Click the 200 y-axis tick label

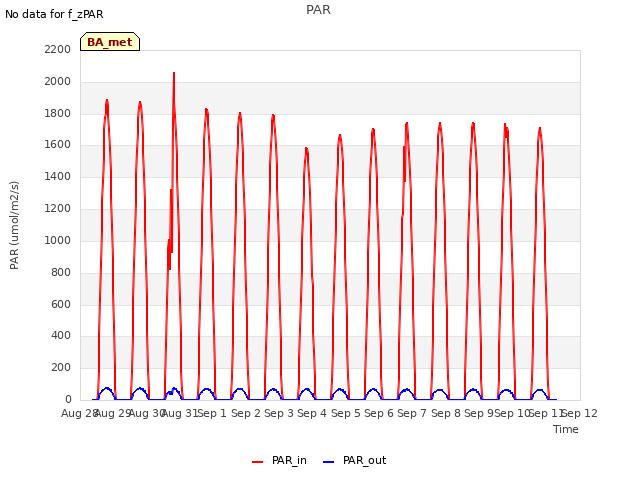pos(61,367)
